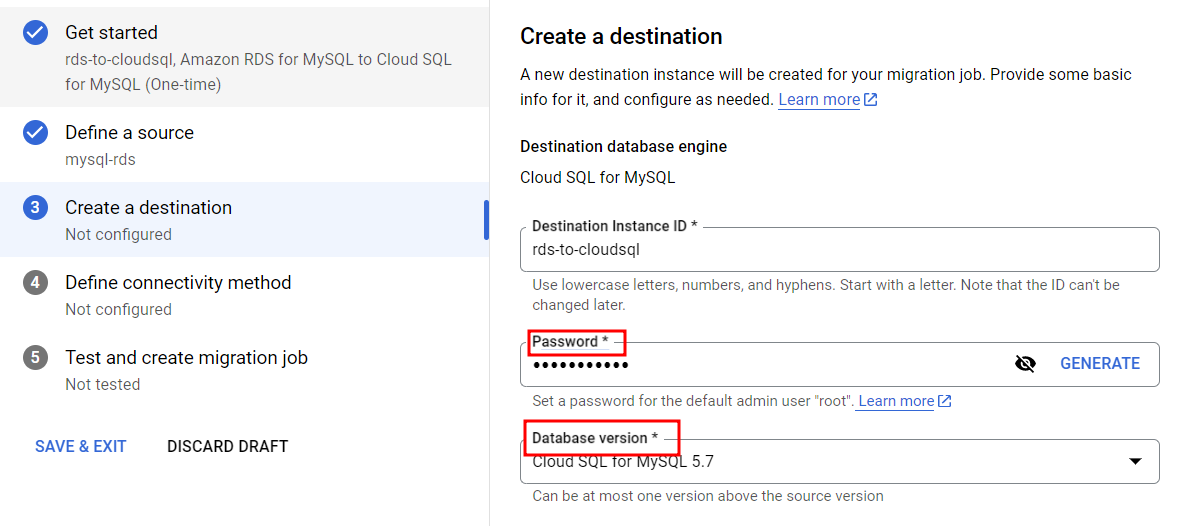Open the Get started step
Viewport: 1196px width, 526px height.
tap(244, 57)
